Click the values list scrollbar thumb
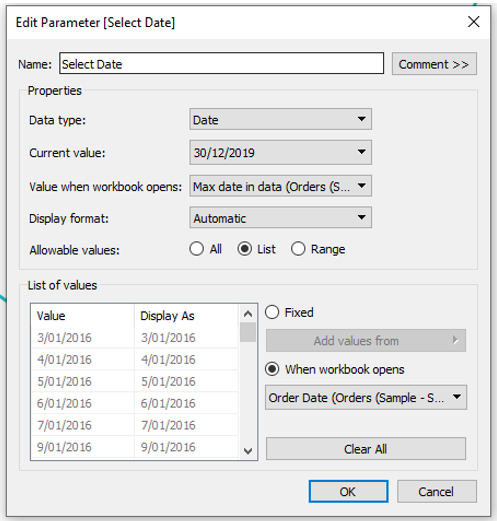The image size is (497, 521). tap(248, 332)
